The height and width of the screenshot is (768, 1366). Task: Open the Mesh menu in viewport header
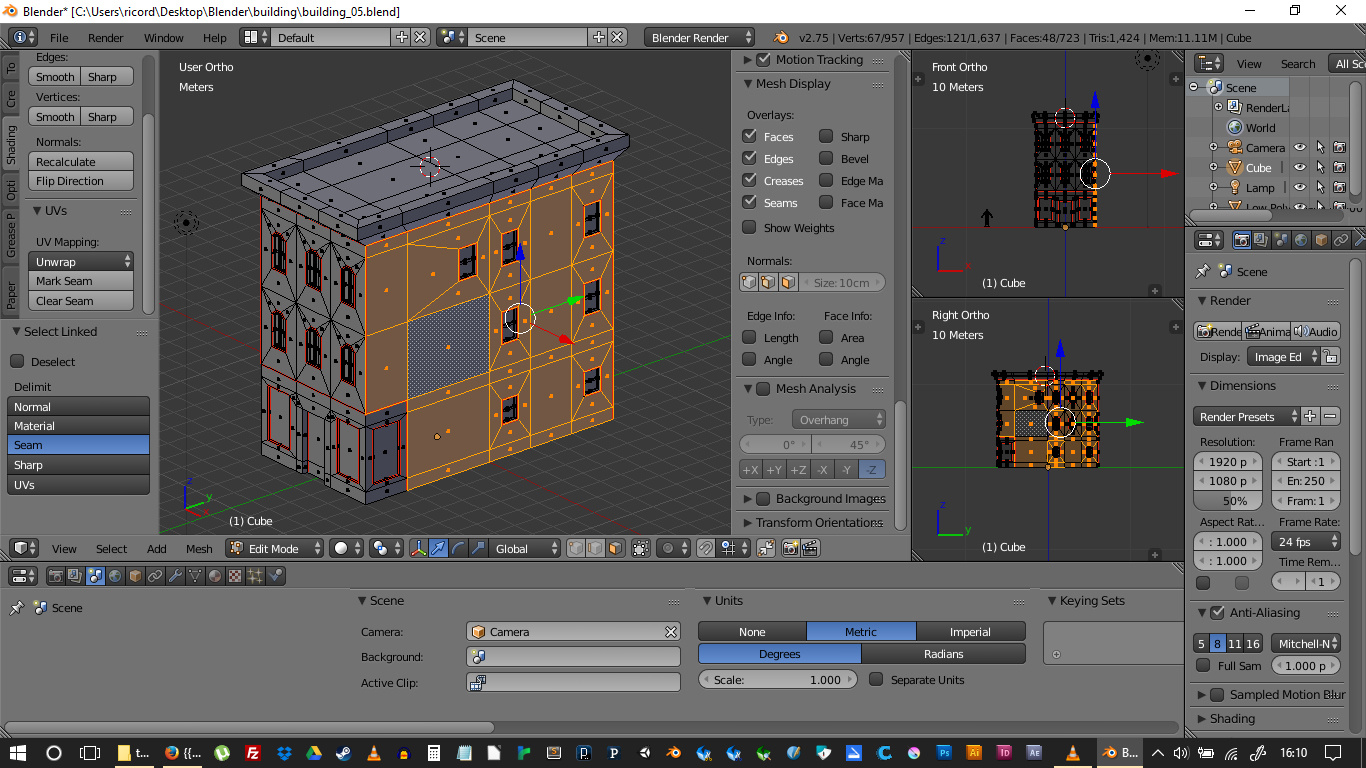click(199, 548)
